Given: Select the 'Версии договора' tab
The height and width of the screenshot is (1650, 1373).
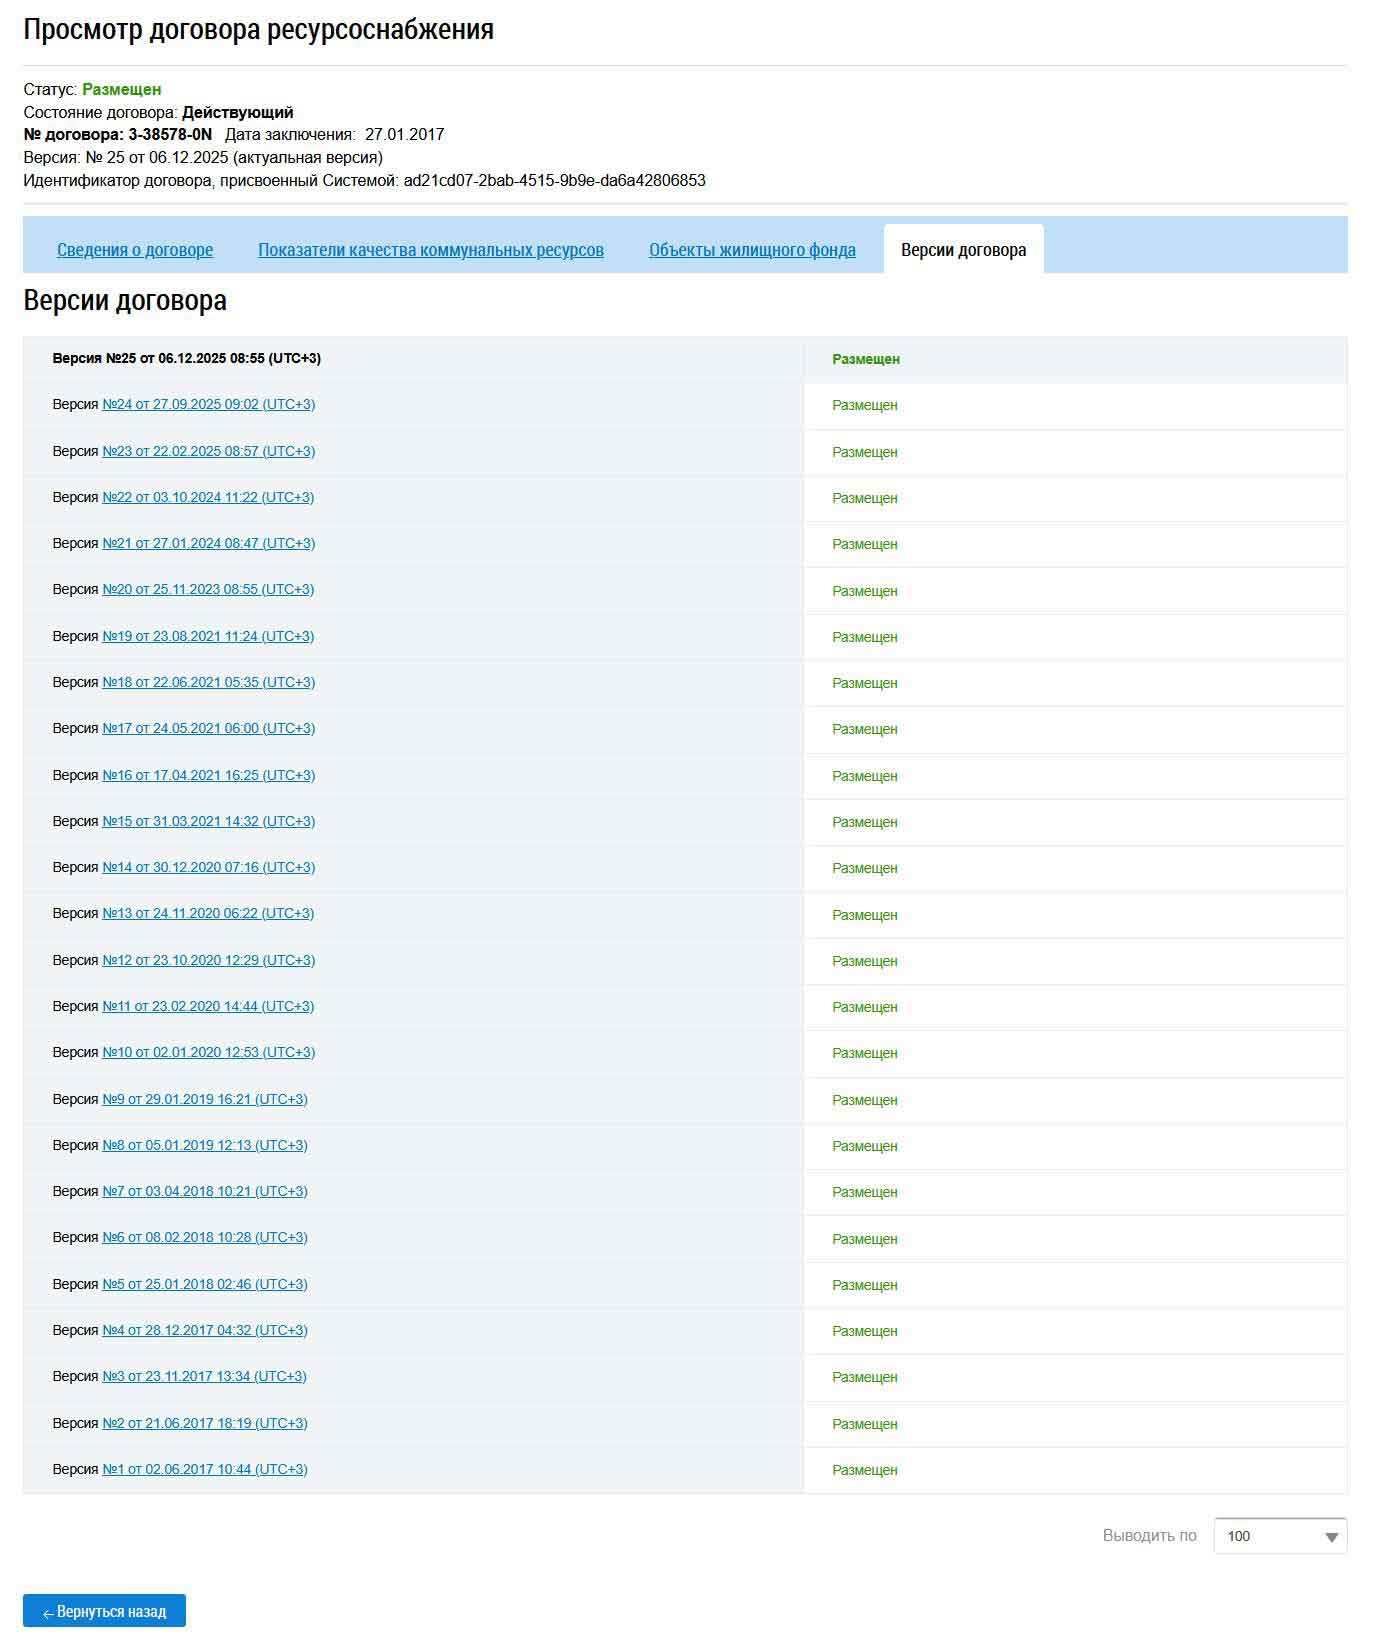Looking at the screenshot, I should click(963, 250).
